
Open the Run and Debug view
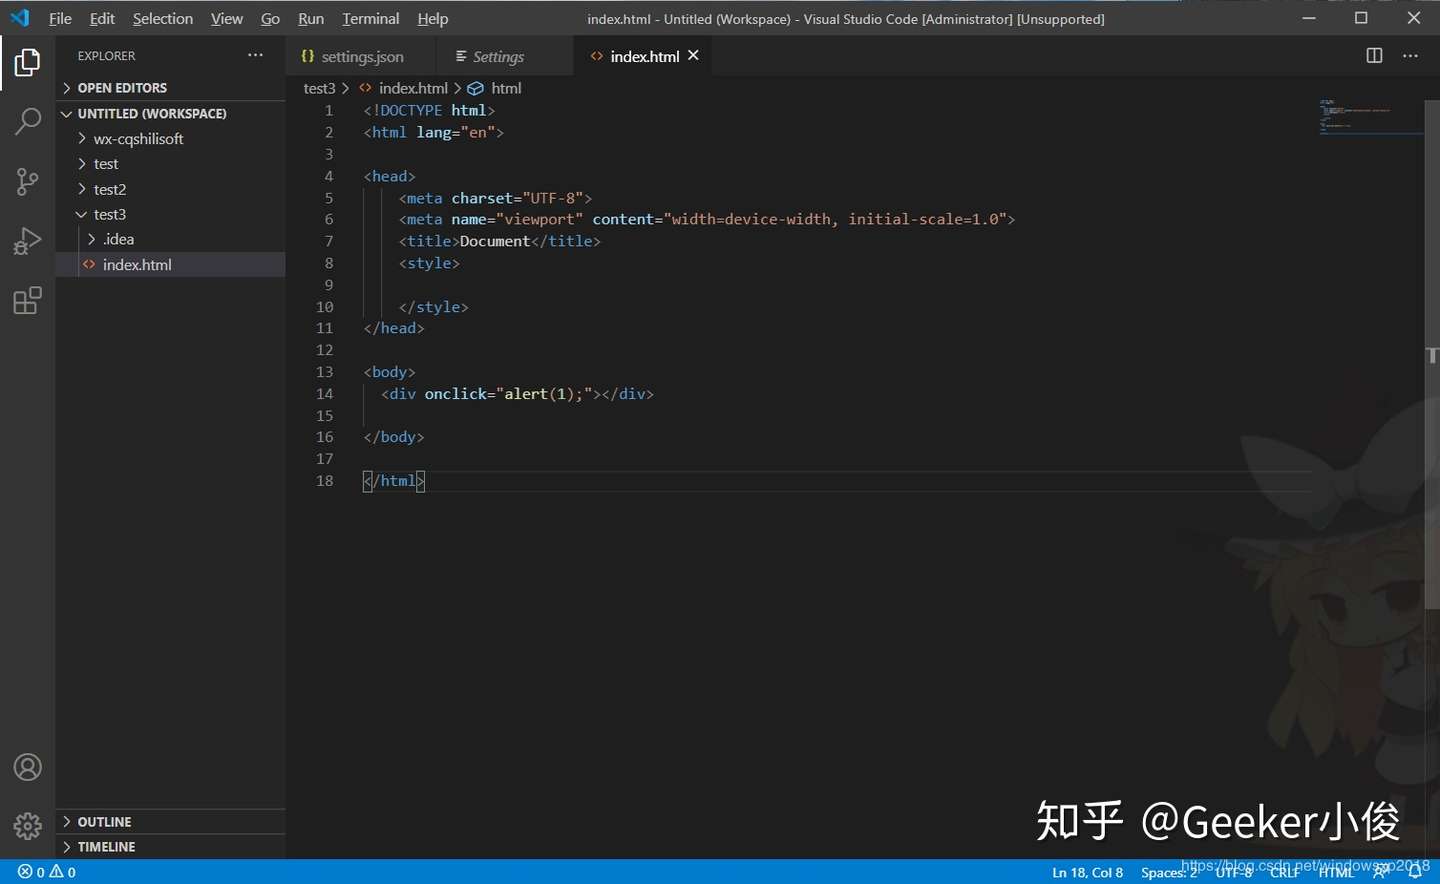[x=27, y=241]
